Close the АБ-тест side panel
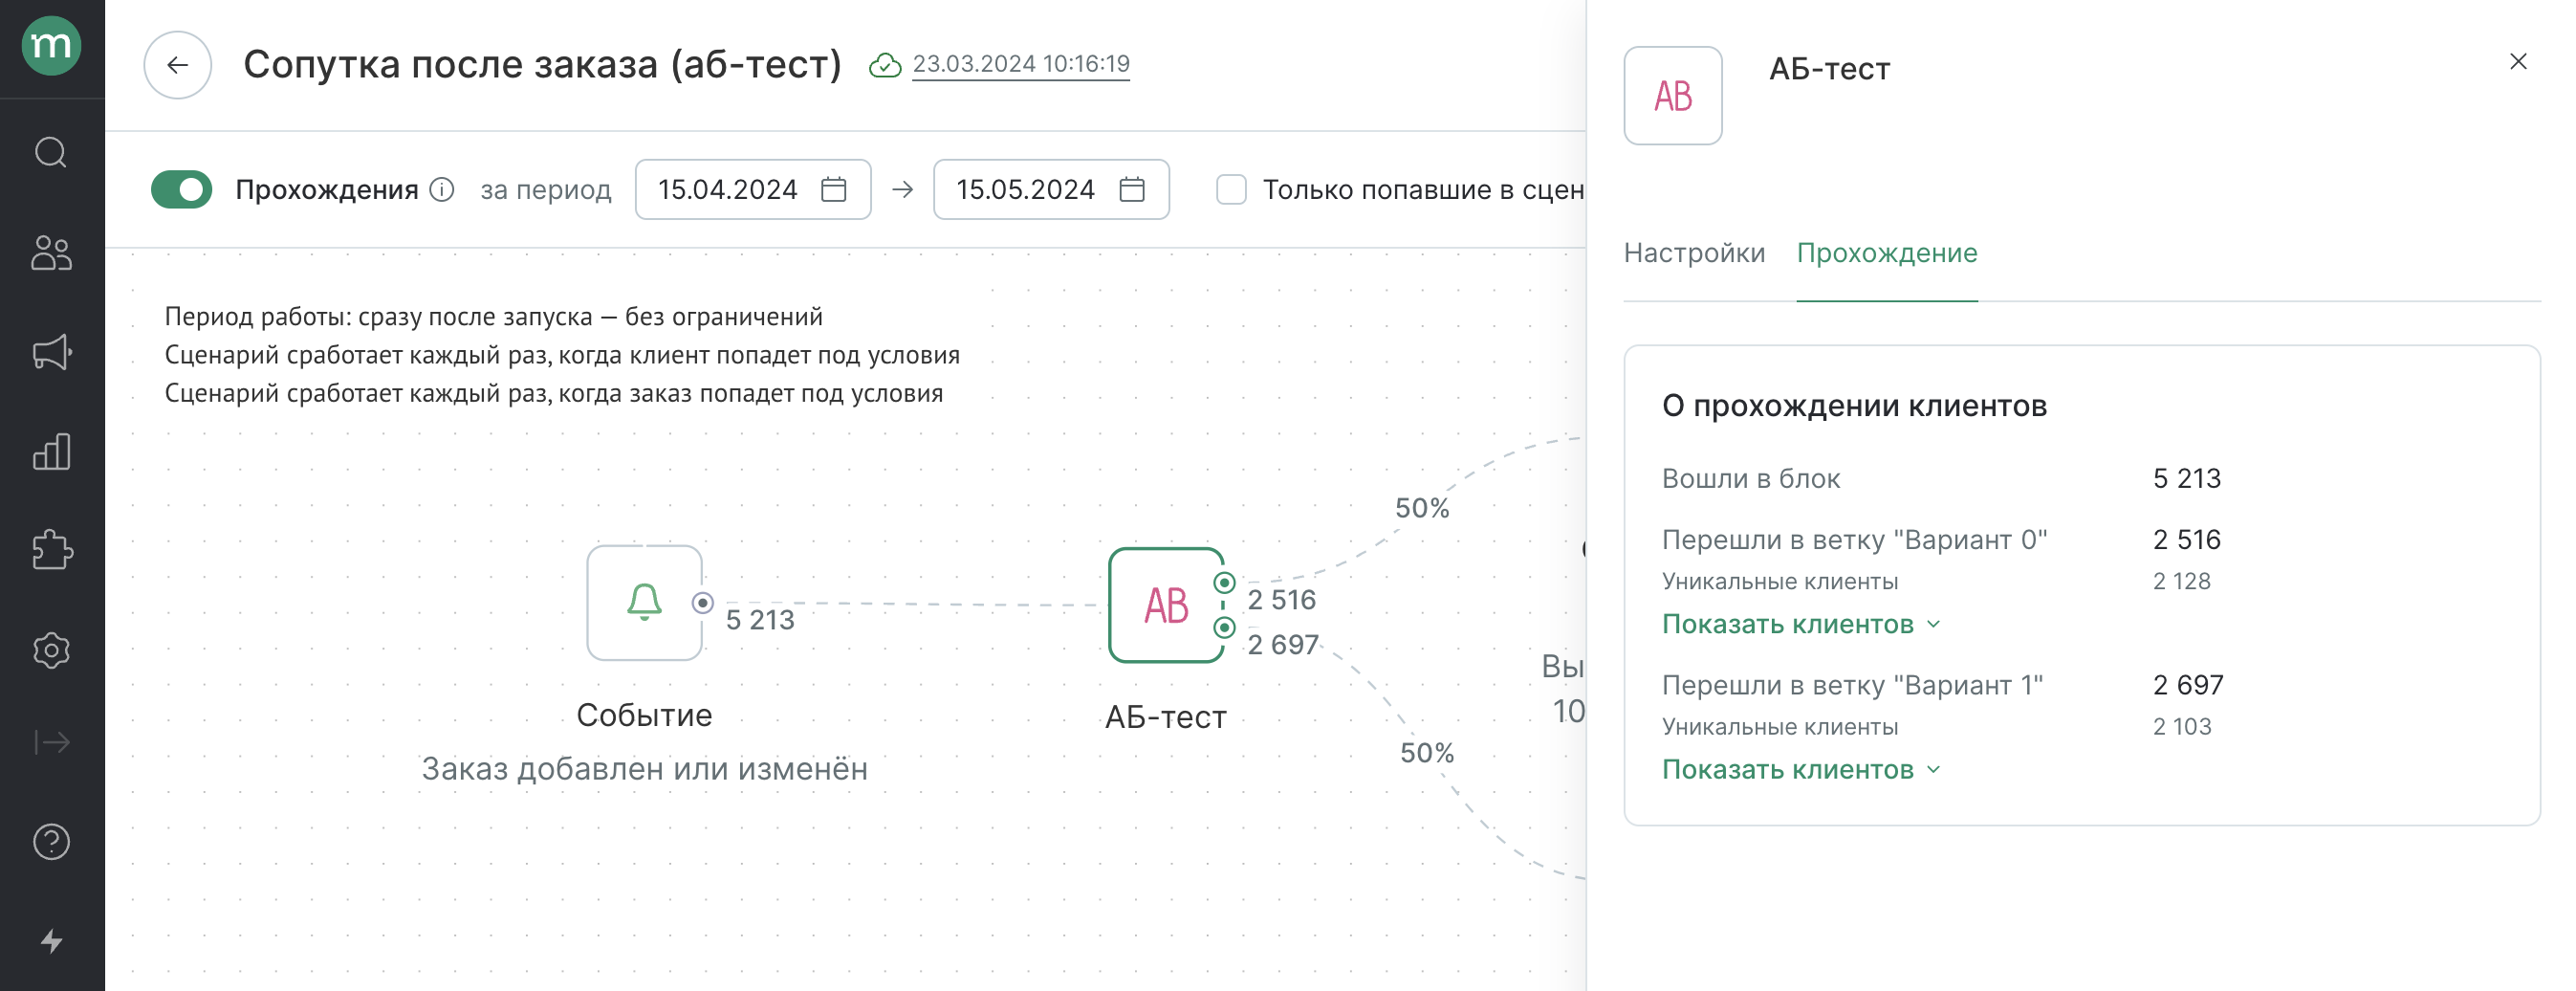This screenshot has height=991, width=2576. [2519, 62]
